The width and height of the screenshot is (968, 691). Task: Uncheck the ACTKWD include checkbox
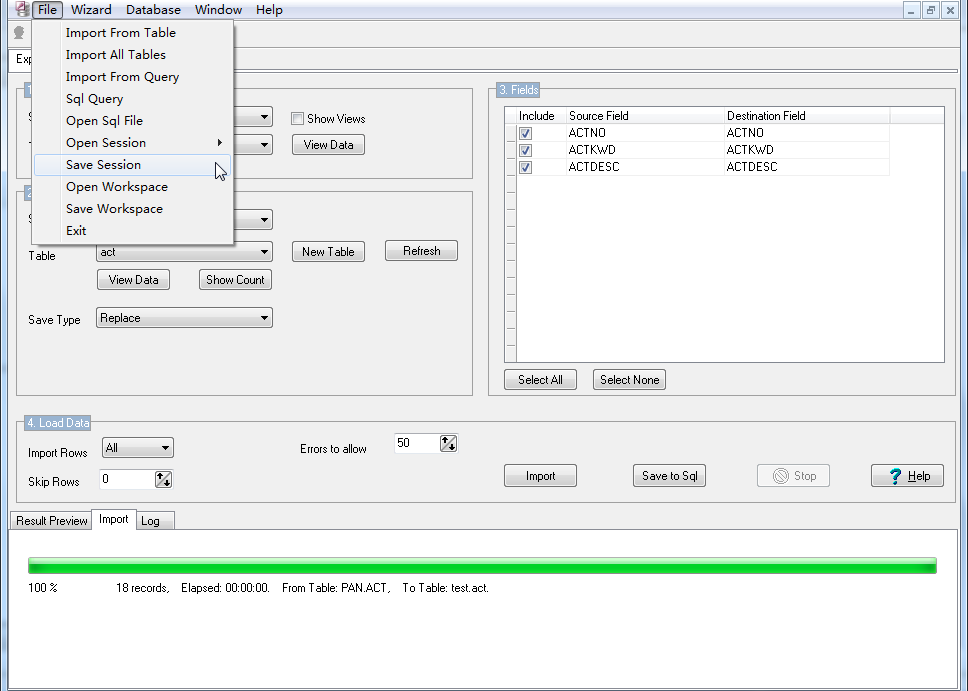[x=525, y=150]
